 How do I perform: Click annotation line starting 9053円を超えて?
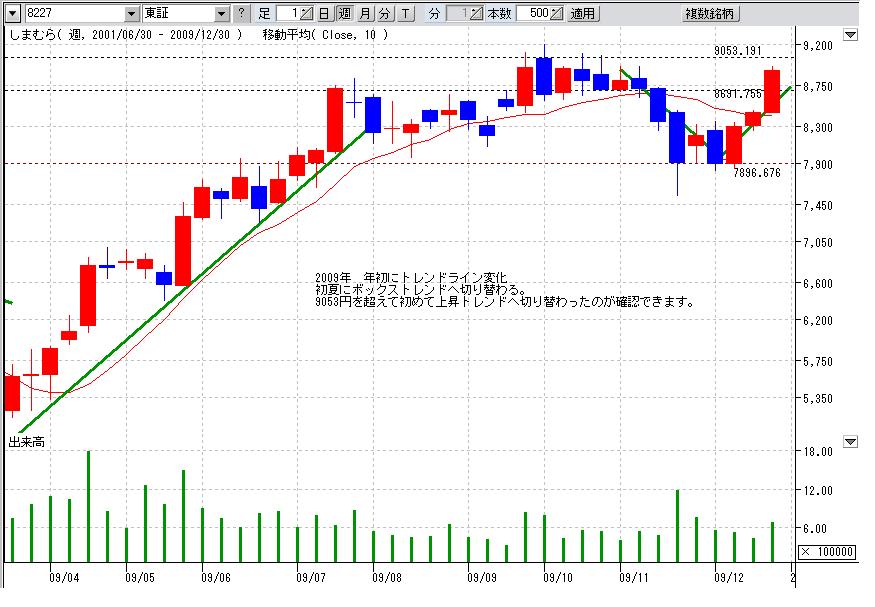pos(505,302)
